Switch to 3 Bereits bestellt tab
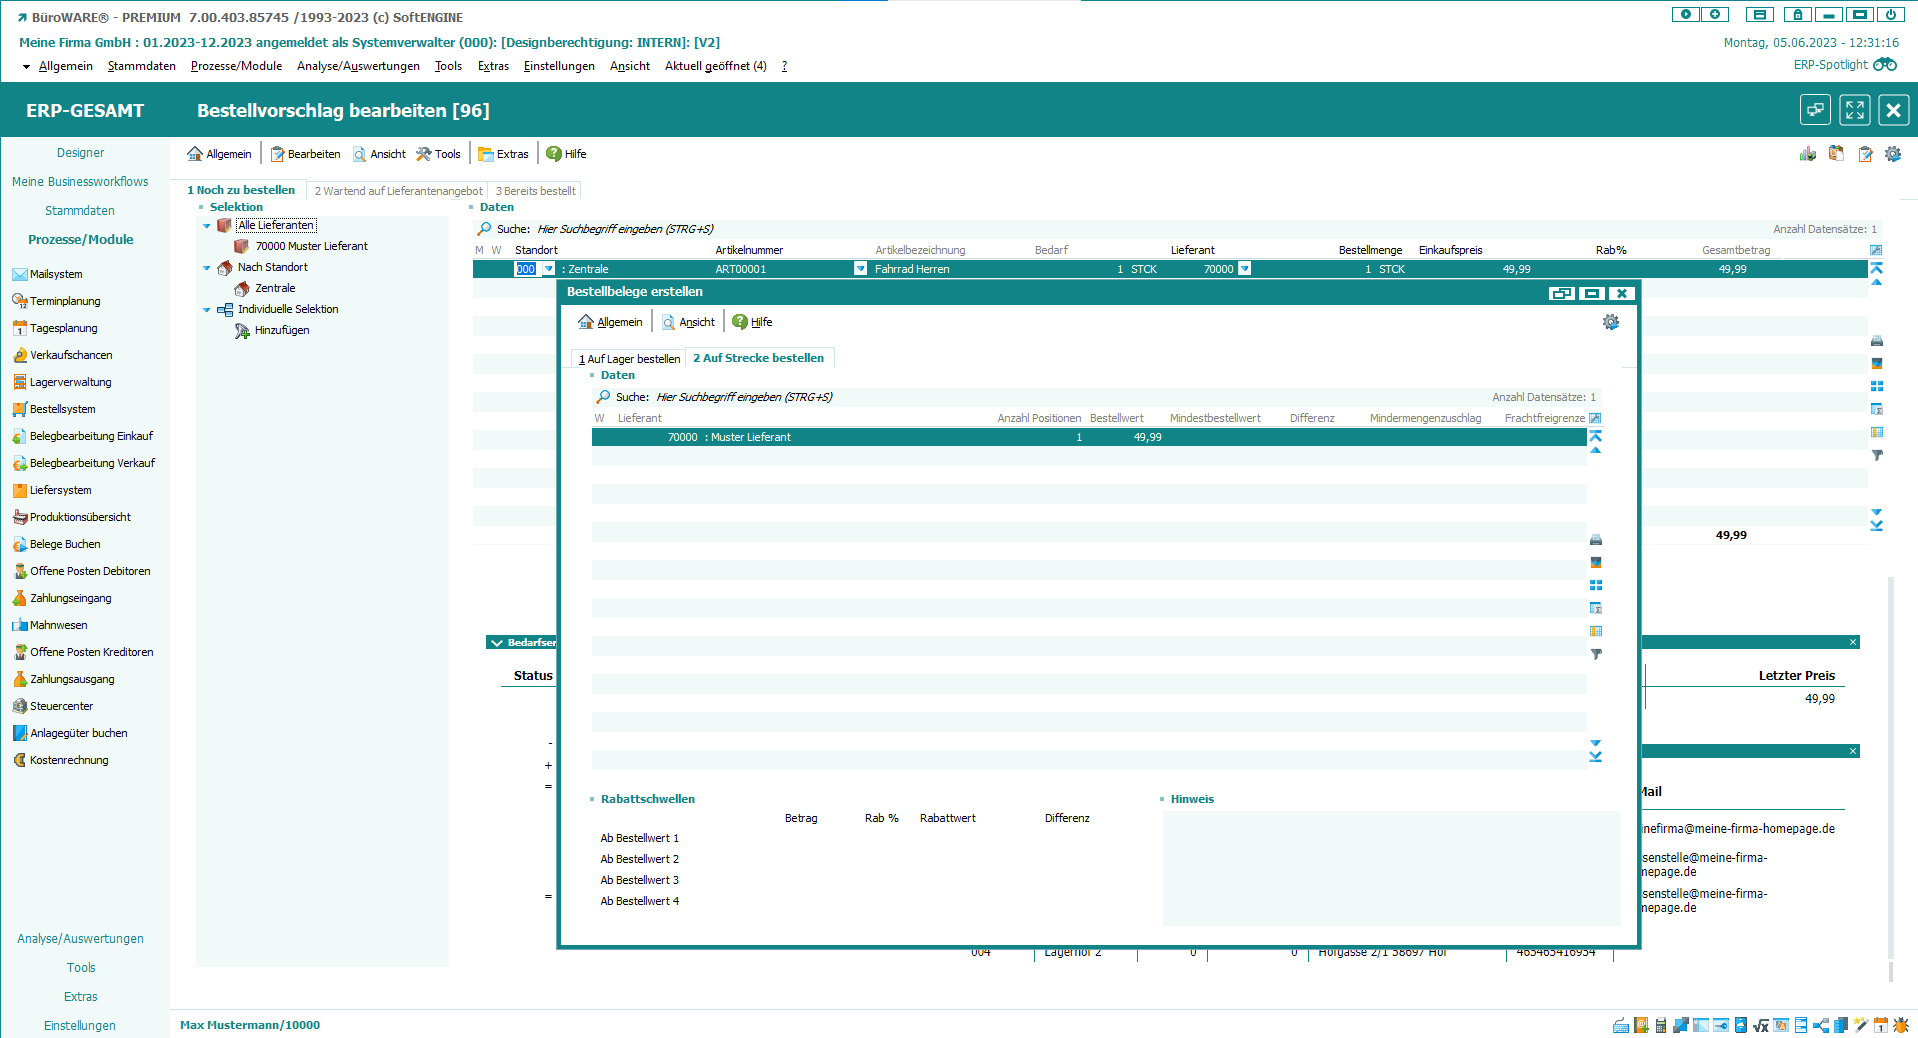 click(535, 191)
